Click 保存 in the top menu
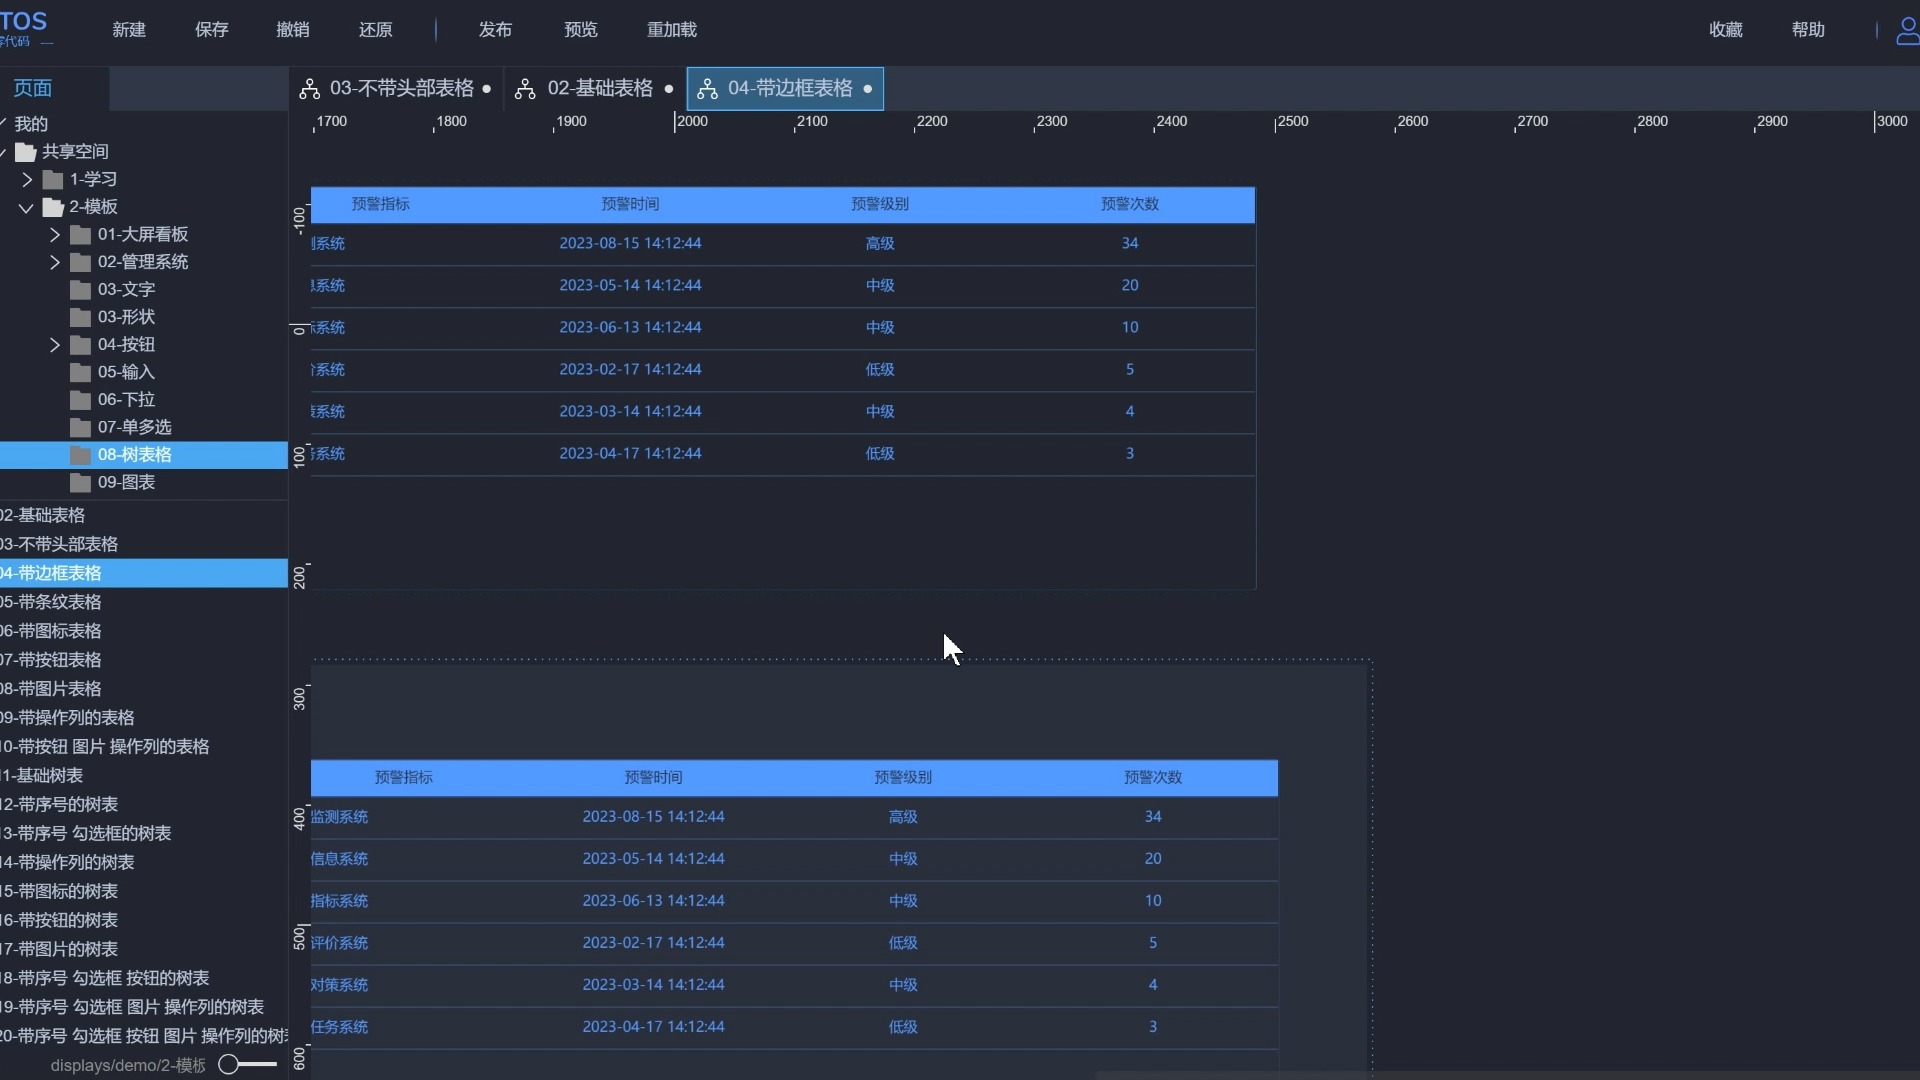The height and width of the screenshot is (1080, 1920). point(212,30)
